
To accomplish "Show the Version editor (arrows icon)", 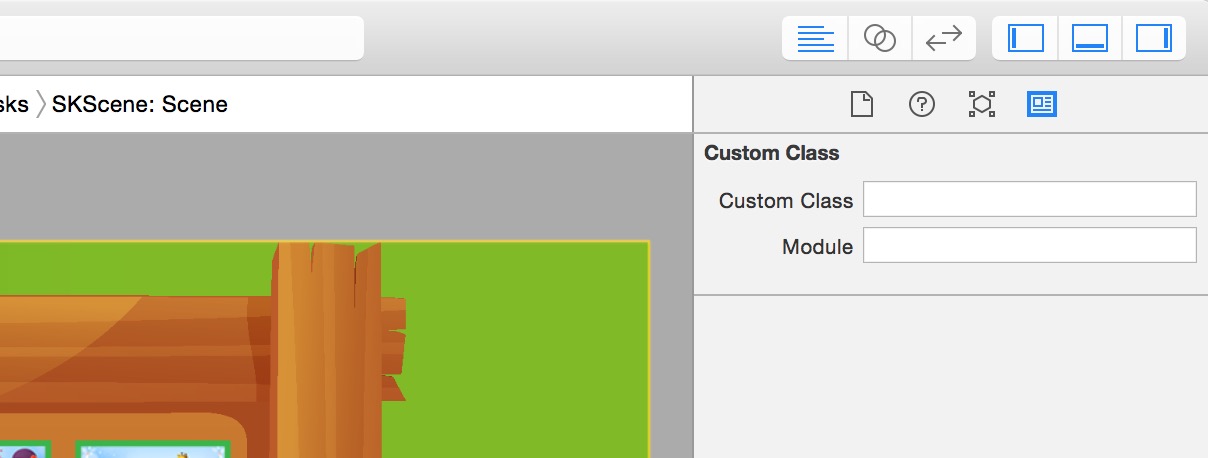I will coord(943,38).
